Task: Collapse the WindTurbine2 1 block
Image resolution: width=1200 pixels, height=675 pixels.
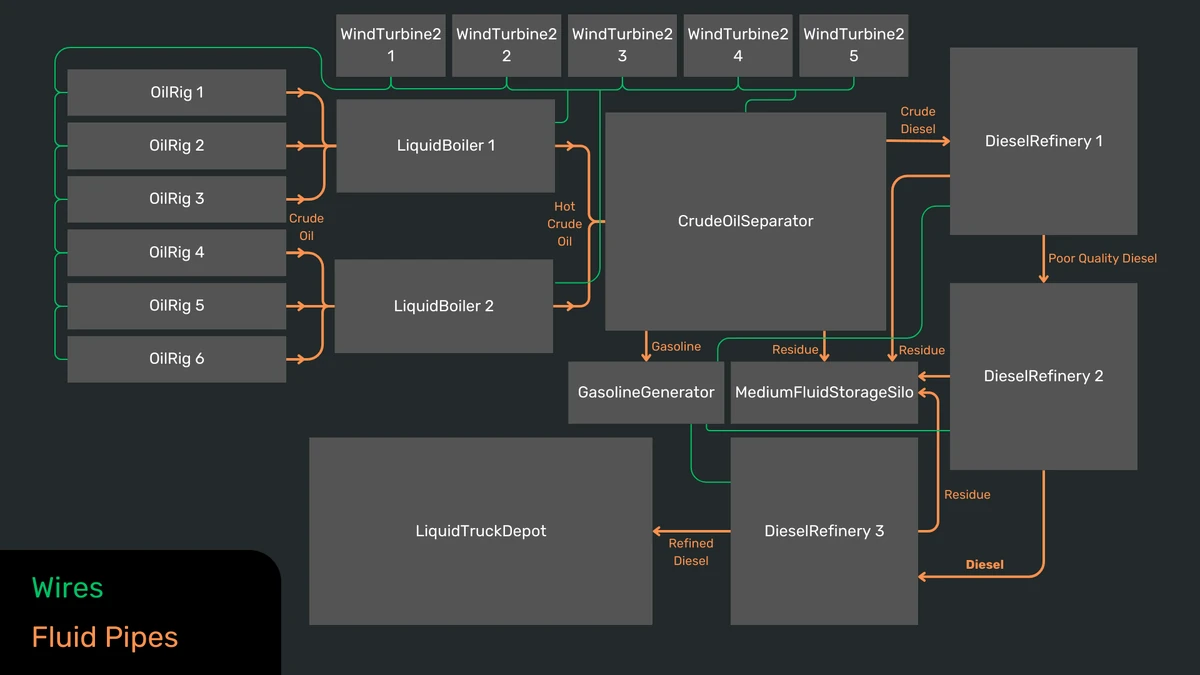Action: (x=390, y=44)
